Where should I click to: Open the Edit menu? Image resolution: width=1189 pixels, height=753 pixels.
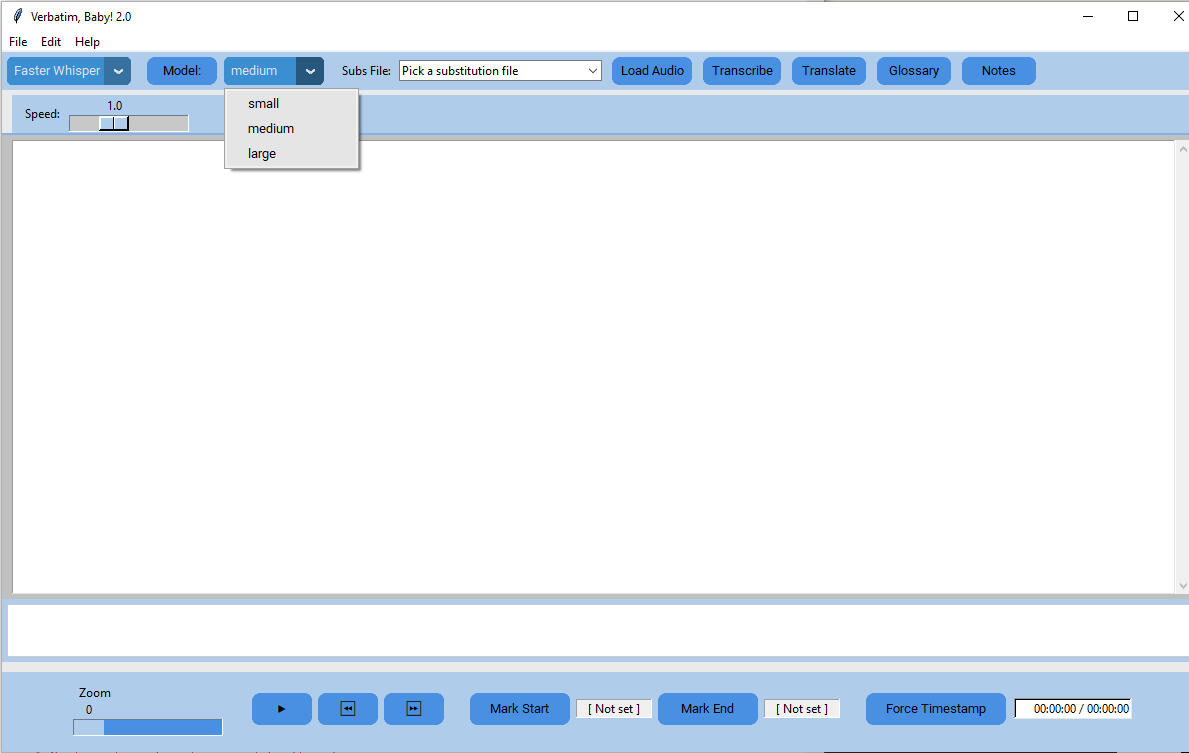[51, 42]
